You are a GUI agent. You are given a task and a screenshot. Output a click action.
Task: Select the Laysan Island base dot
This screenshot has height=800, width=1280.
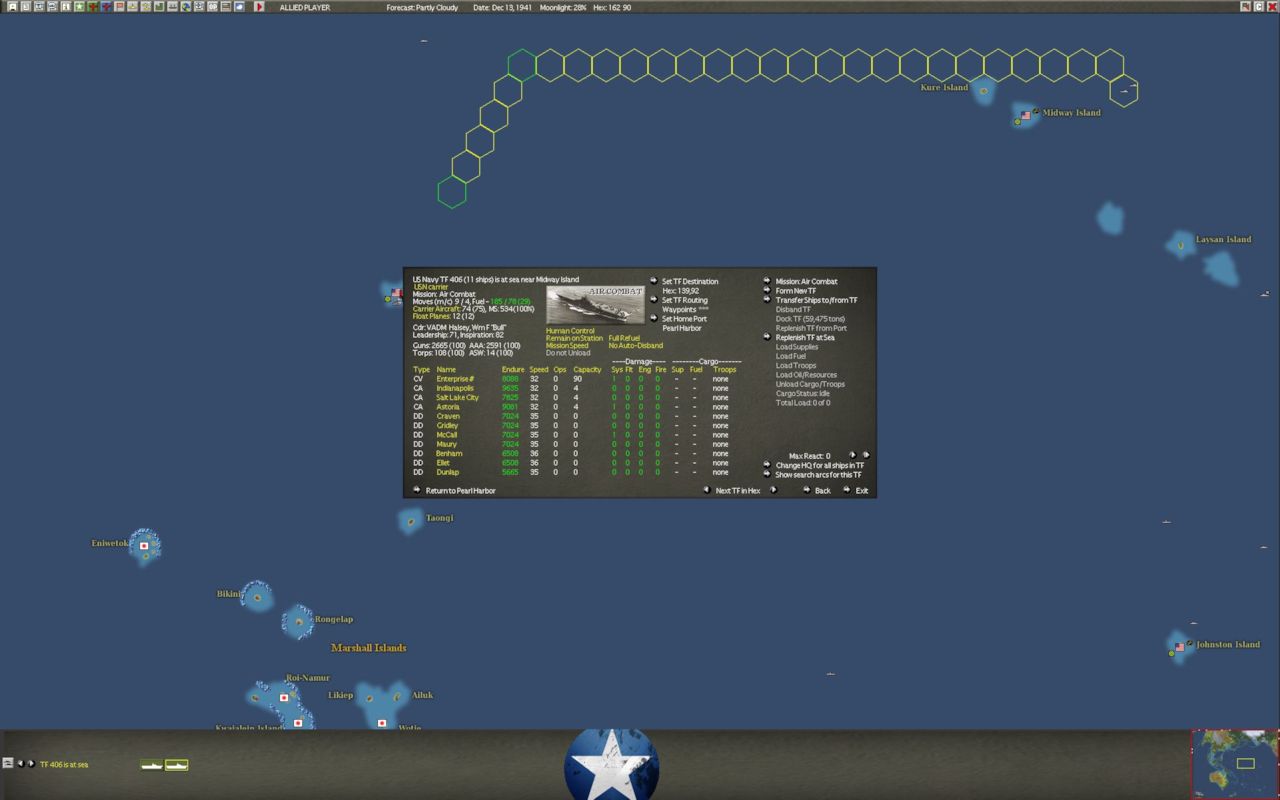point(1181,244)
